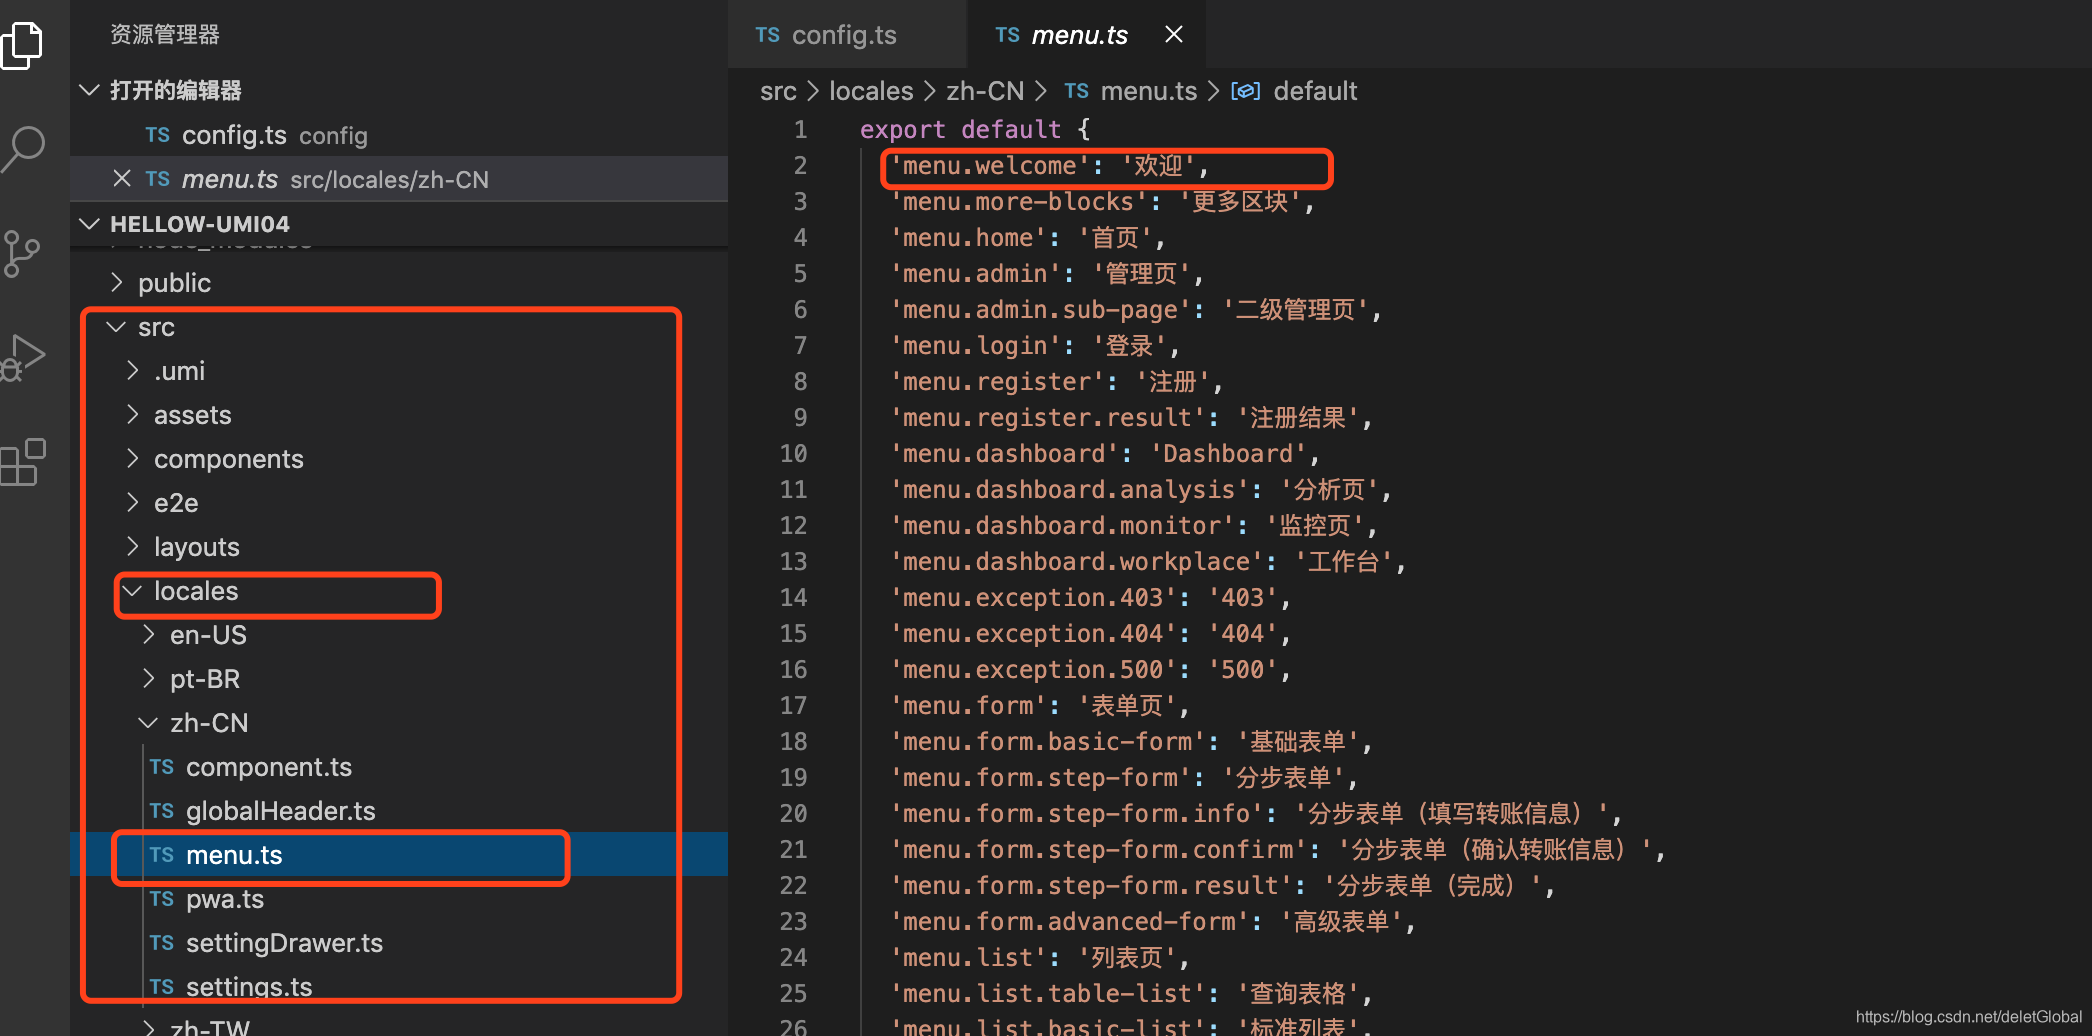Click the src breadcrumb segment
This screenshot has height=1036, width=2092.
(x=778, y=91)
